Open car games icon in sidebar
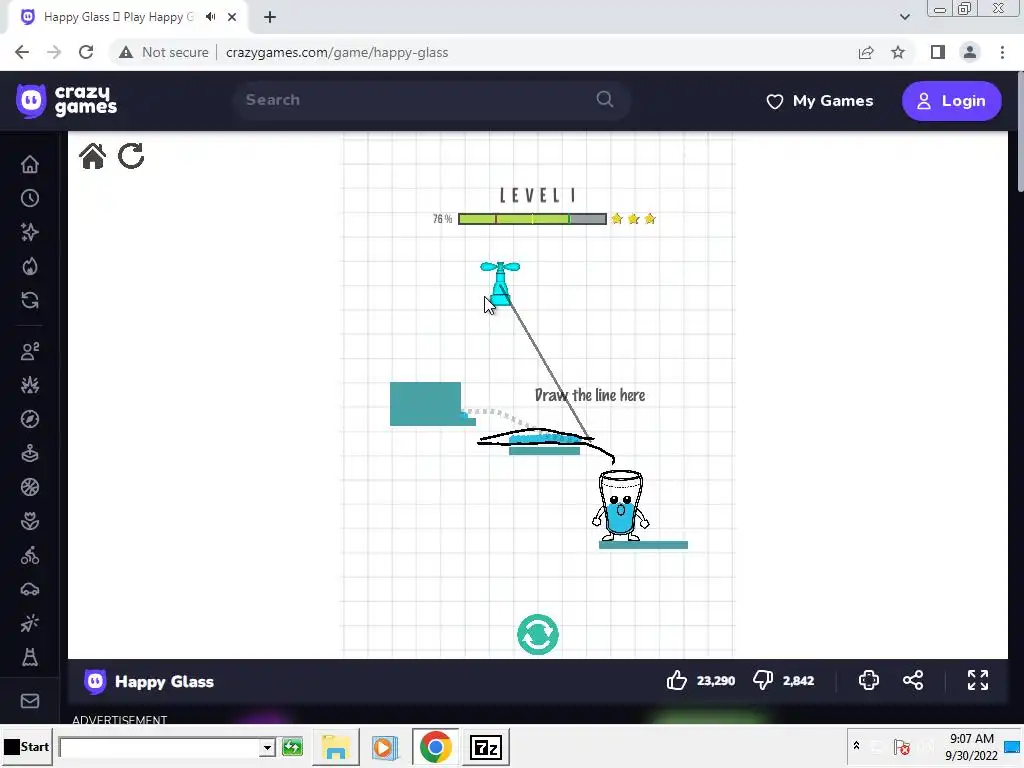Image resolution: width=1024 pixels, height=768 pixels. [30, 589]
